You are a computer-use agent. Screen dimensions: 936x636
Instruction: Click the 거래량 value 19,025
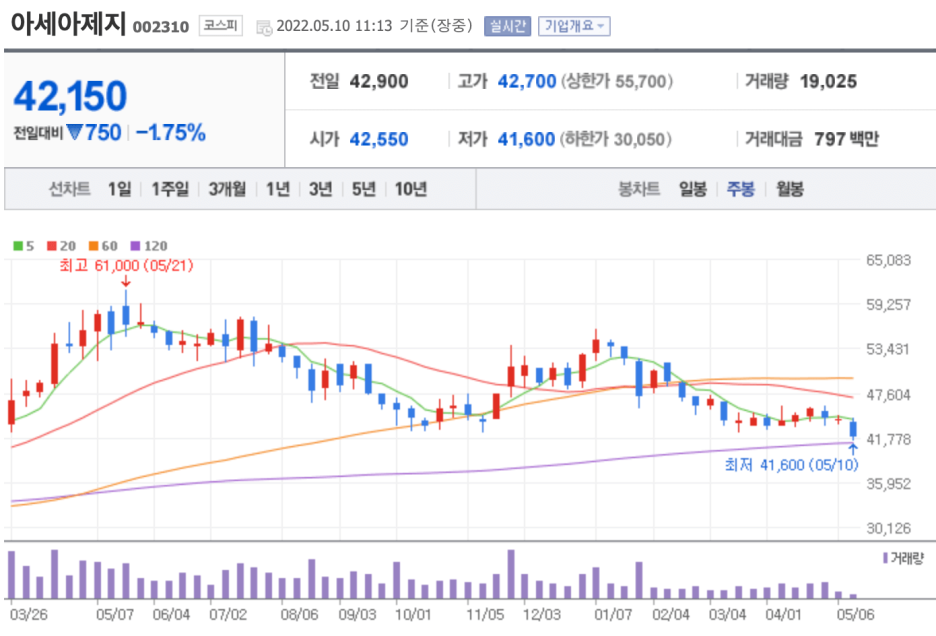tap(829, 81)
